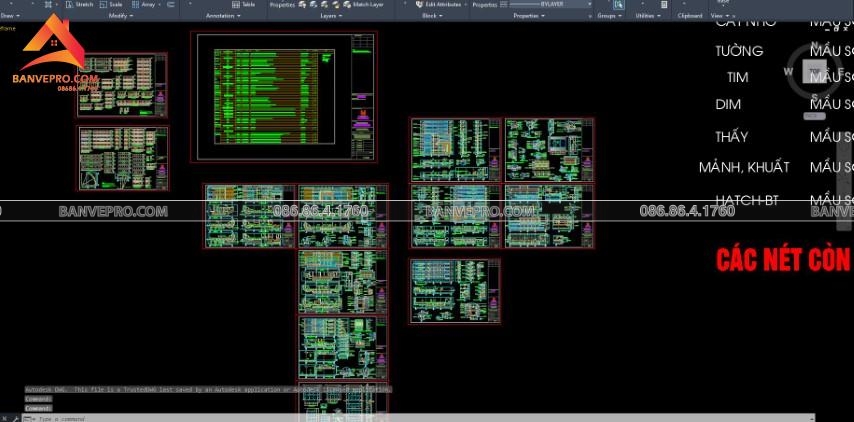Image resolution: width=854 pixels, height=422 pixels.
Task: Open the Clipboard panel
Action: click(690, 16)
